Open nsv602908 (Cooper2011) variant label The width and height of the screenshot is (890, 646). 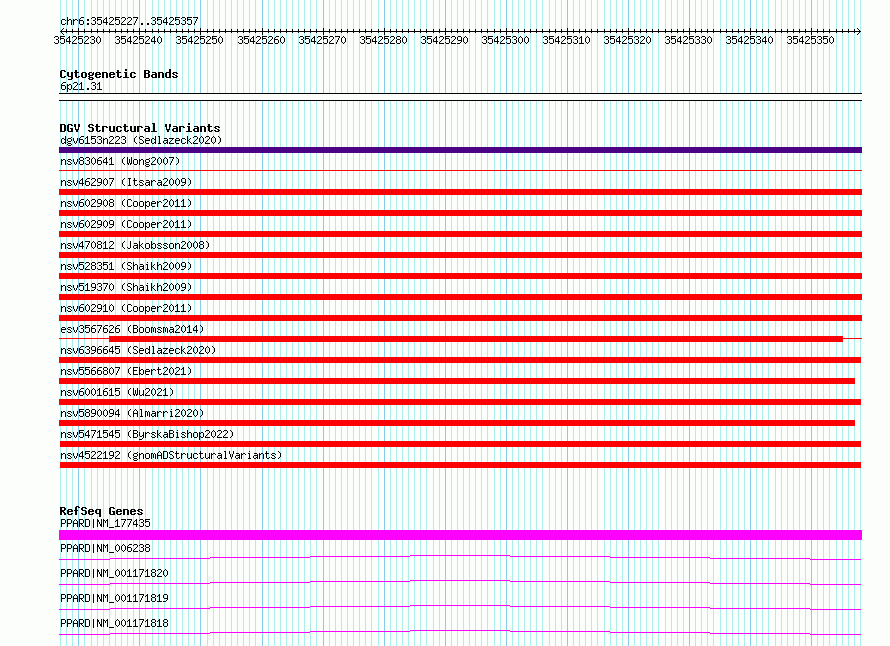pyautogui.click(x=126, y=203)
